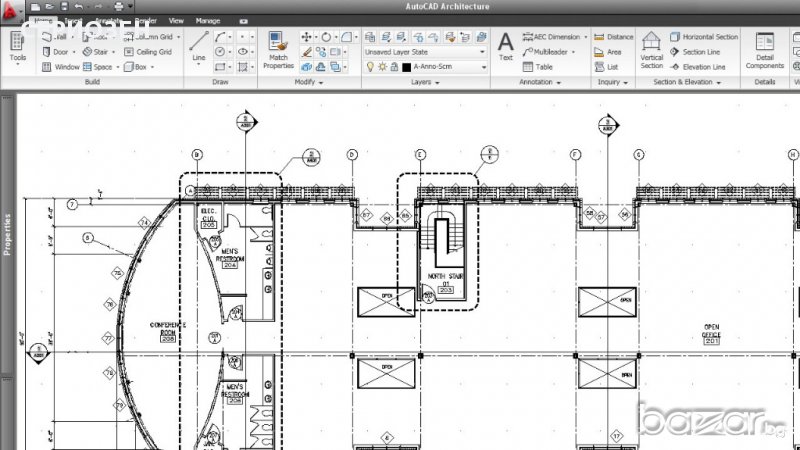Open the Manage ribbon tab
Image resolution: width=800 pixels, height=450 pixels.
point(208,20)
